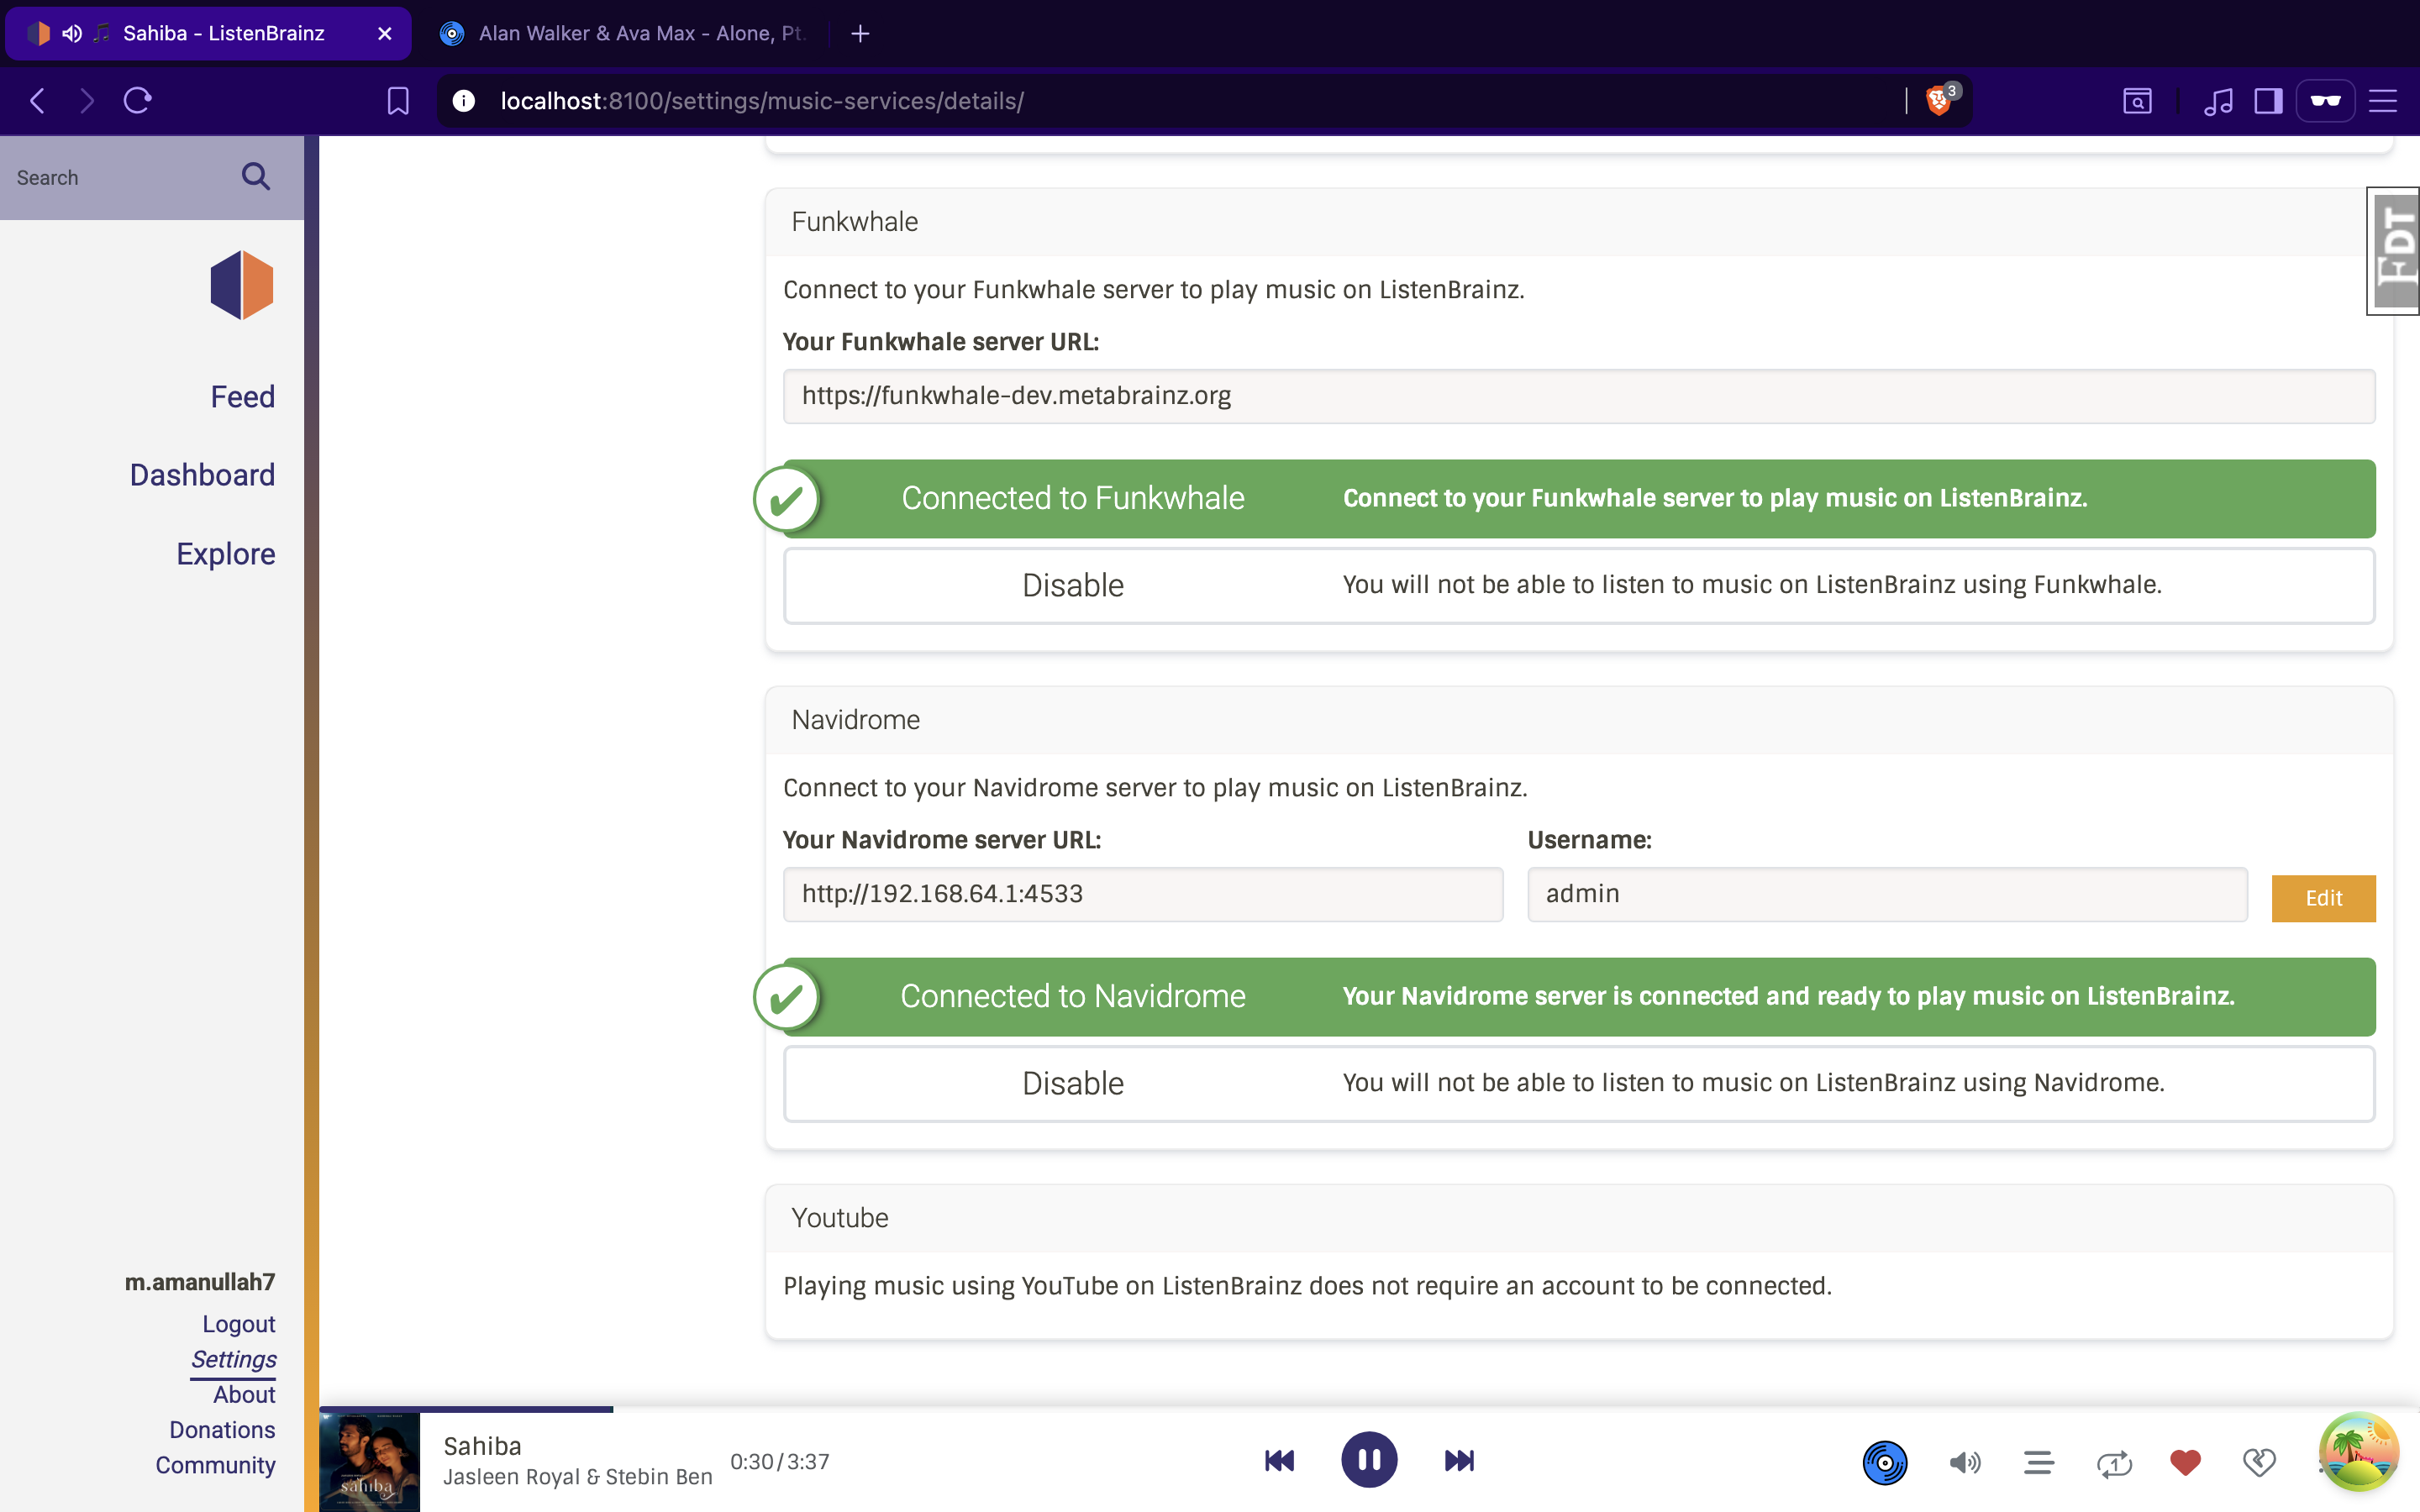2420x1512 pixels.
Task: Click the Sahiba song title in player
Action: [x=482, y=1446]
